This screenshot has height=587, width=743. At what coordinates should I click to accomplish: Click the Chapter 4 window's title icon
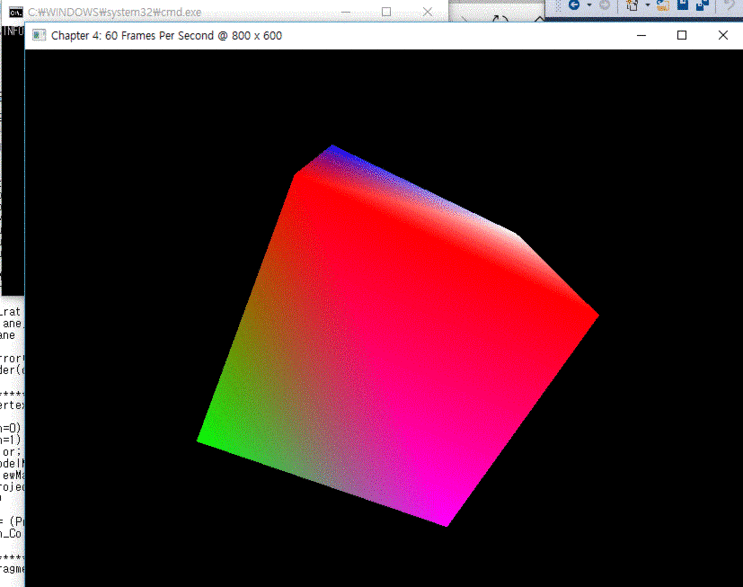click(39, 35)
